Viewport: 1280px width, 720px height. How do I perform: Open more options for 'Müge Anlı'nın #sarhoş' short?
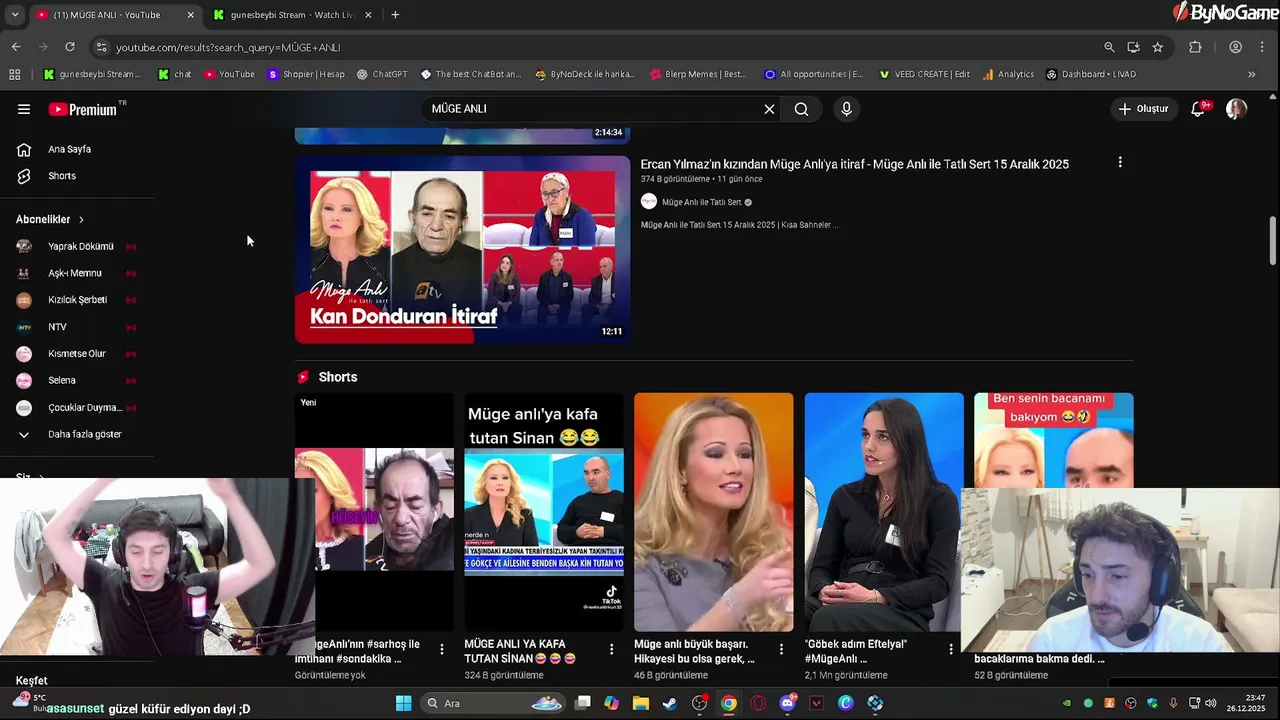coord(441,650)
